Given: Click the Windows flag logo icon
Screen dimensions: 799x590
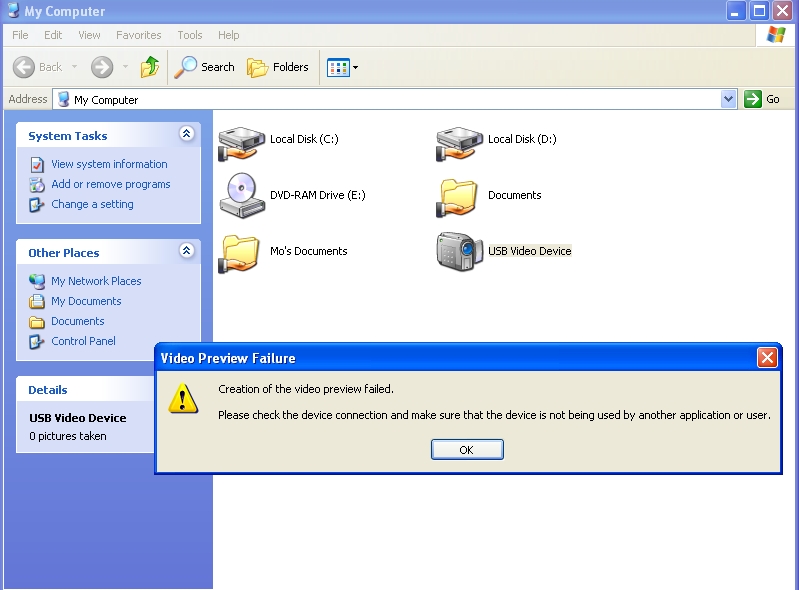Looking at the screenshot, I should tap(776, 35).
